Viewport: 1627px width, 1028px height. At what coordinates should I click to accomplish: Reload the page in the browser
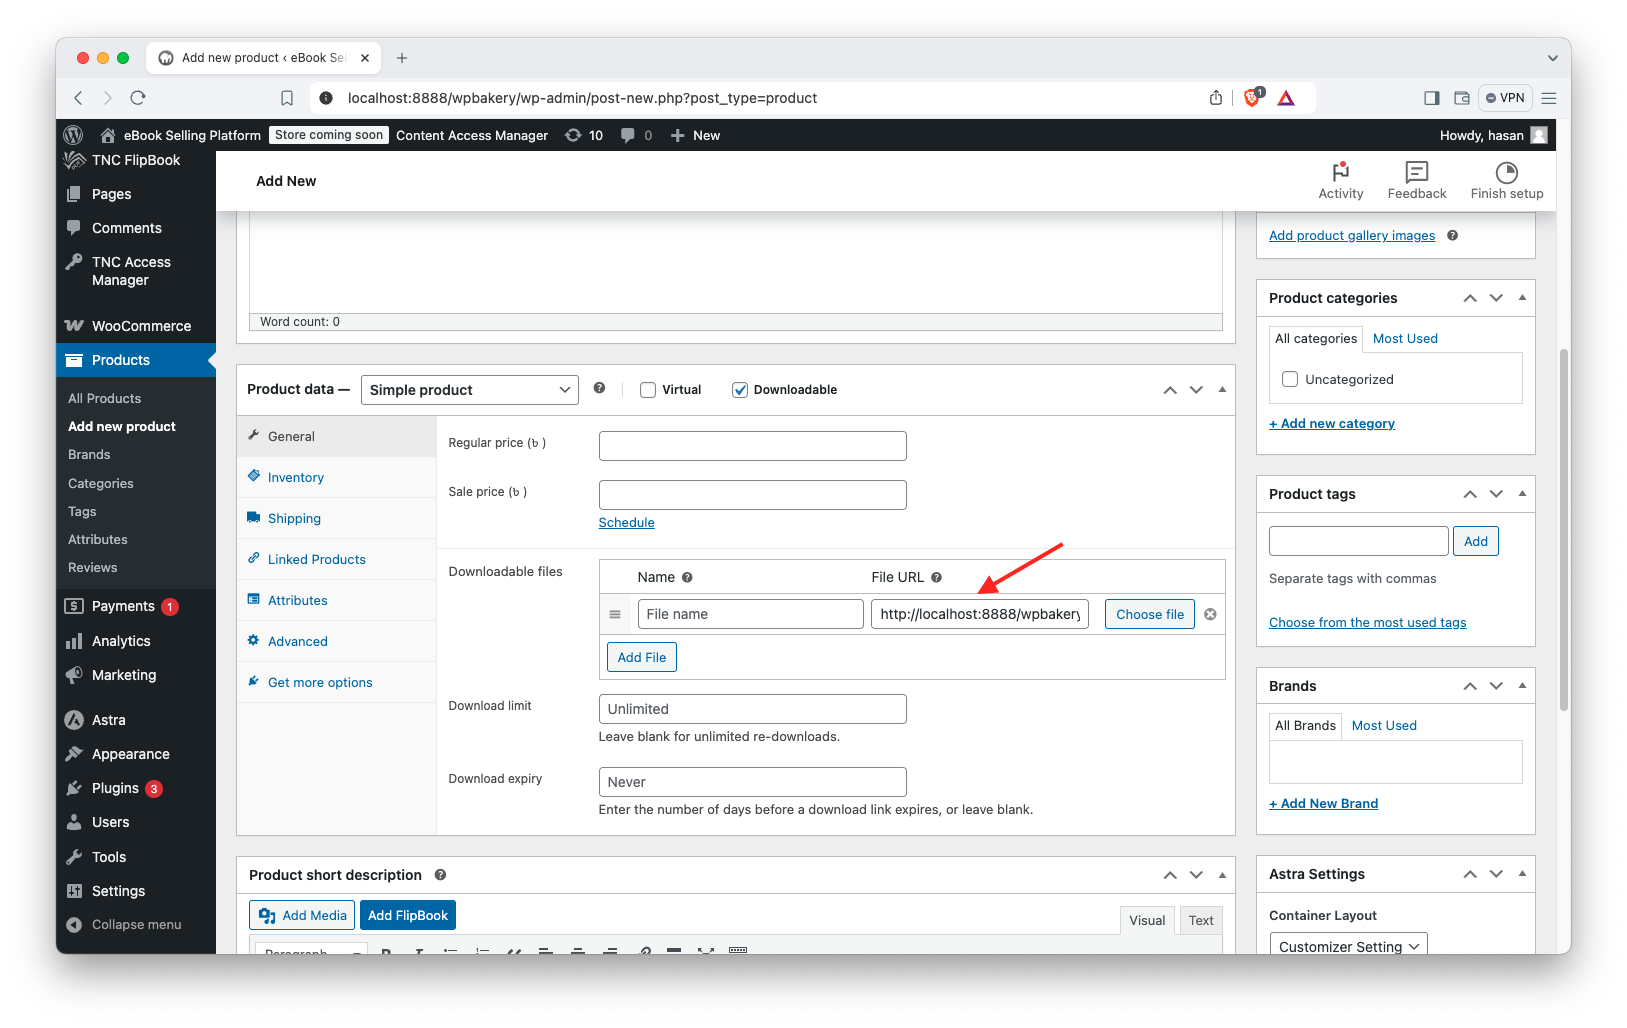[138, 98]
